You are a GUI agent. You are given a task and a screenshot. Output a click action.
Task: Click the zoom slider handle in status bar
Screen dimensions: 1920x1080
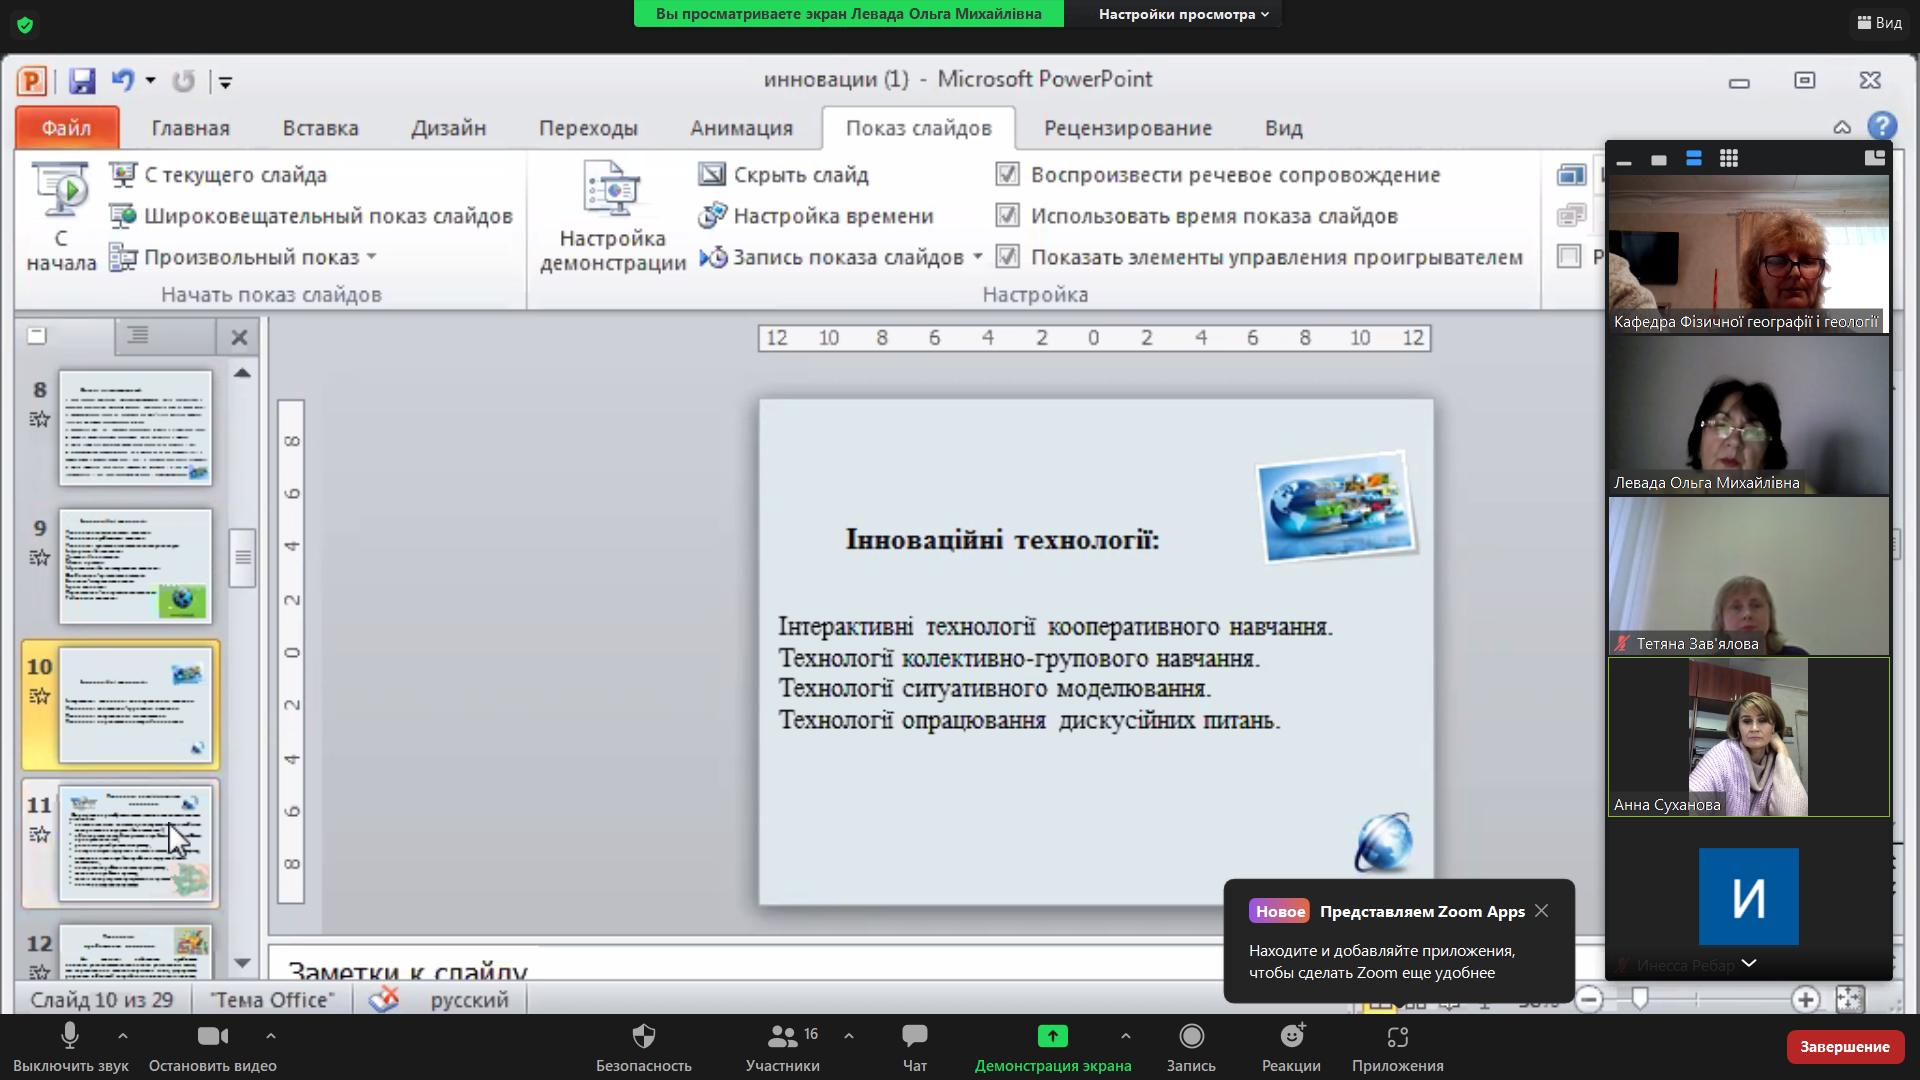(x=1639, y=998)
